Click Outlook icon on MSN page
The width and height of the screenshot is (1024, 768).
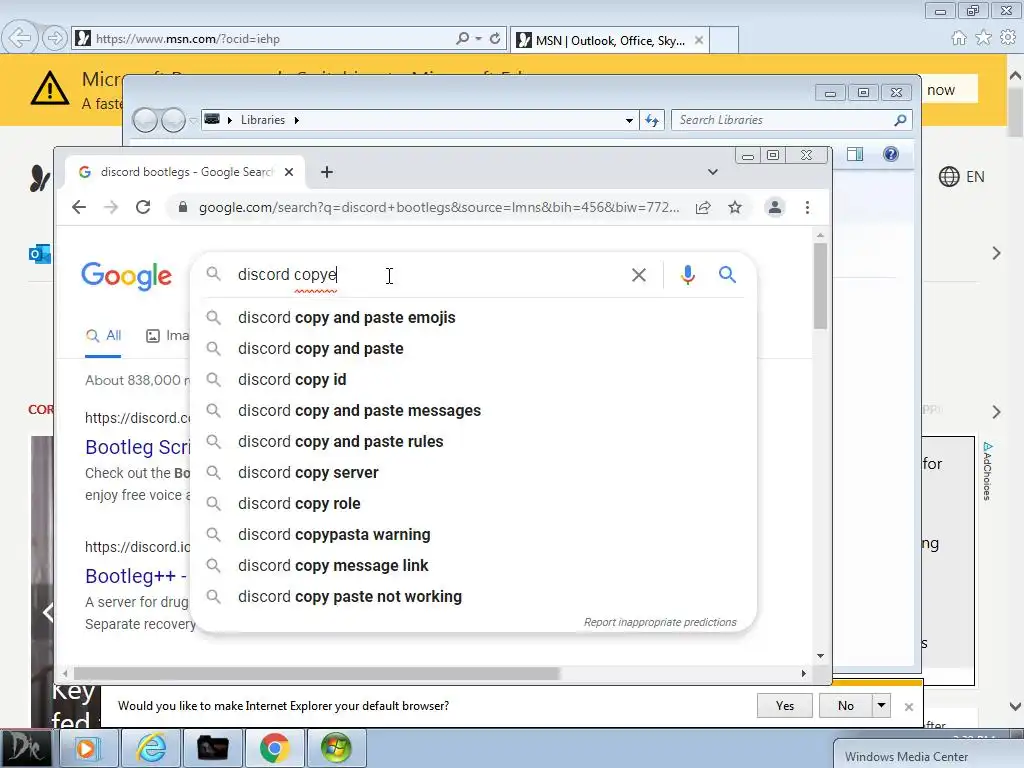pyautogui.click(x=39, y=253)
